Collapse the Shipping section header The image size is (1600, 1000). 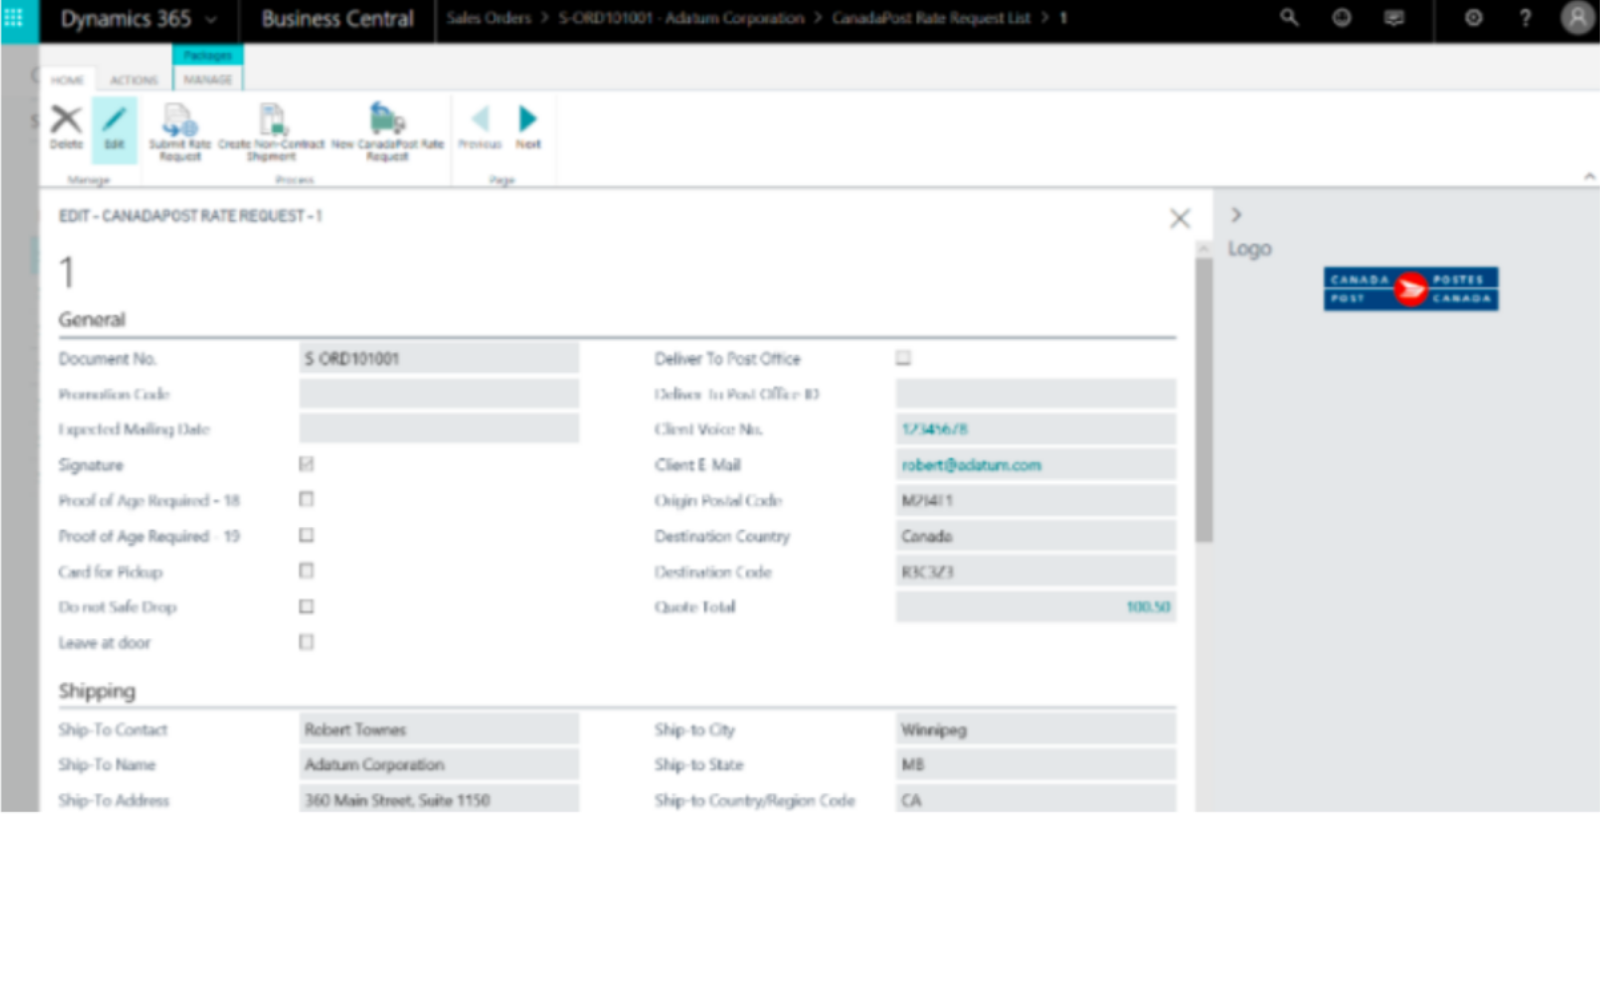pyautogui.click(x=97, y=691)
